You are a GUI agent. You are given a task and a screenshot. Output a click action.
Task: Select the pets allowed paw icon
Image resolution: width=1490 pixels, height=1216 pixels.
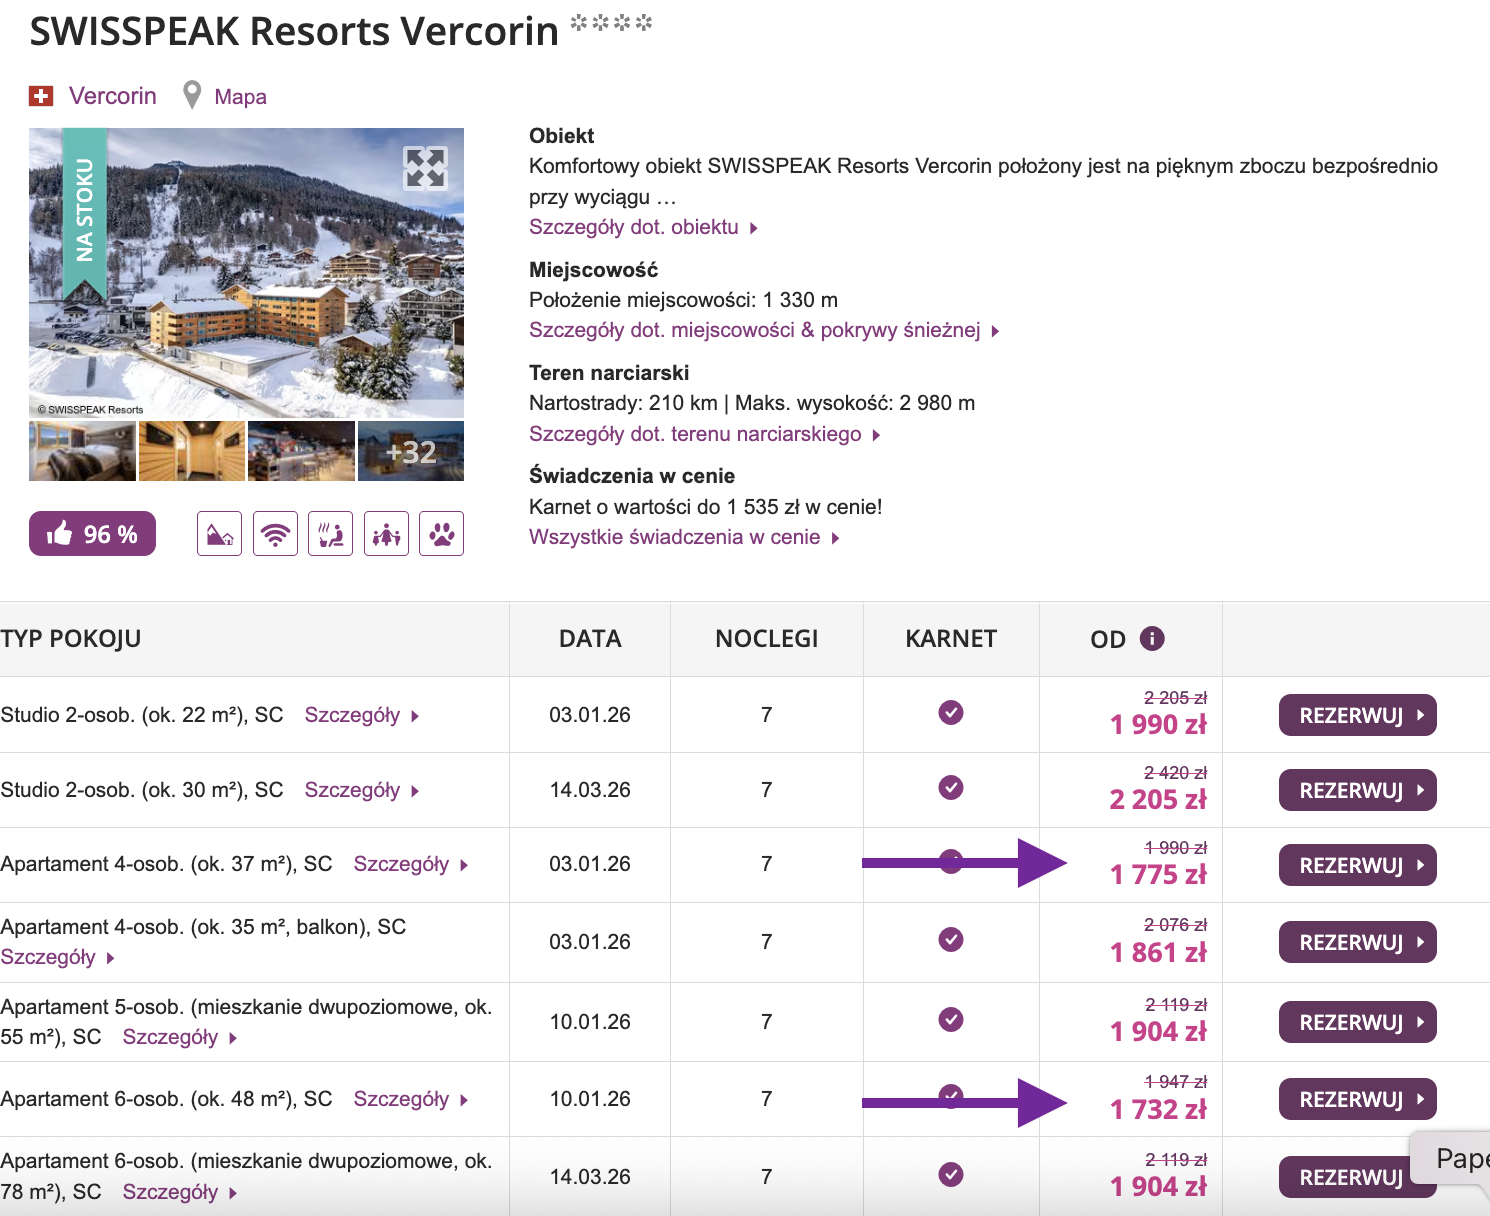442,533
